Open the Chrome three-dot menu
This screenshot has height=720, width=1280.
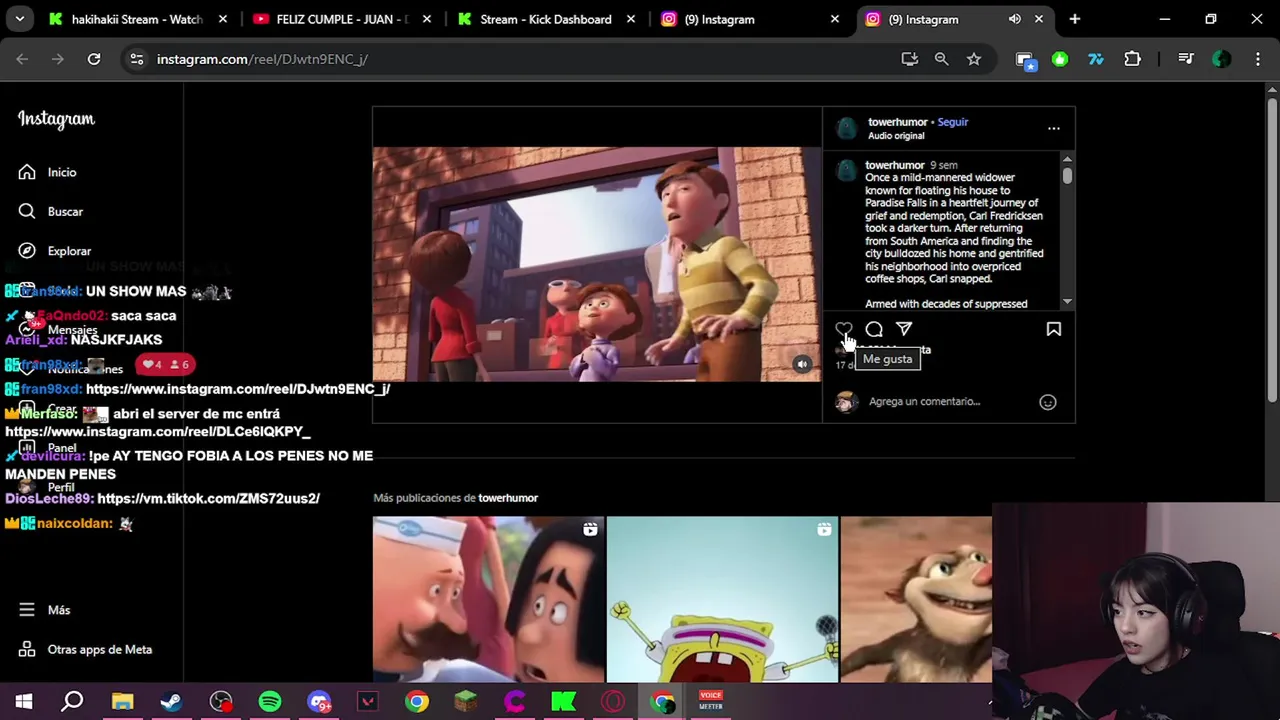pos(1256,59)
